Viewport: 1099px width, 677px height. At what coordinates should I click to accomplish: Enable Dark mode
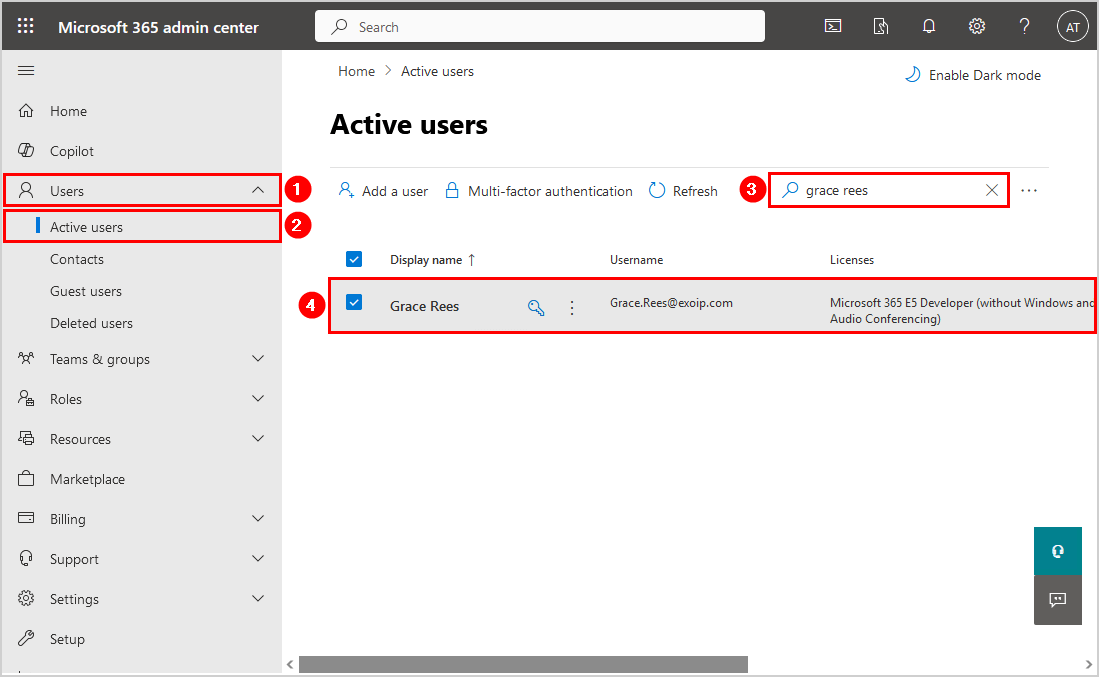pyautogui.click(x=973, y=75)
